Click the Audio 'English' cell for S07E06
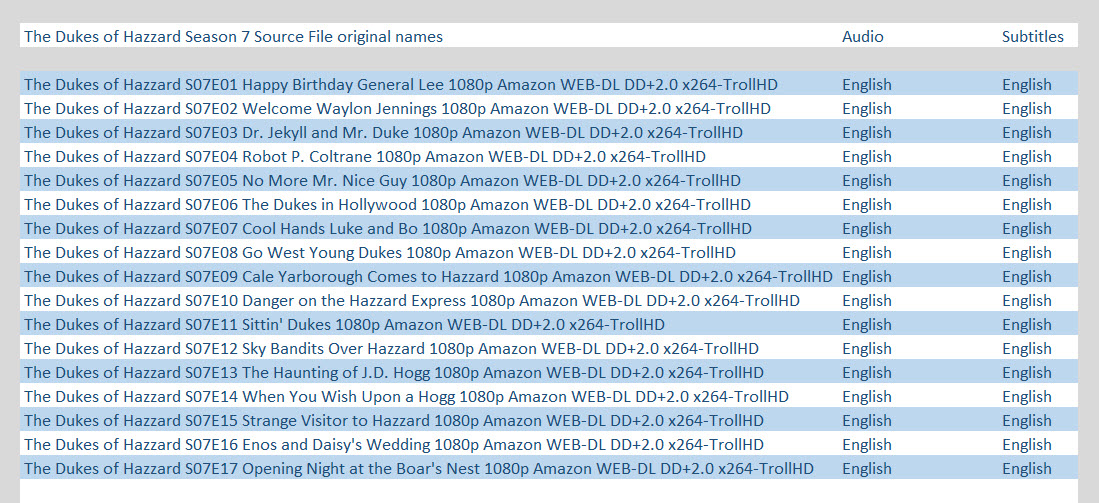 tap(867, 205)
